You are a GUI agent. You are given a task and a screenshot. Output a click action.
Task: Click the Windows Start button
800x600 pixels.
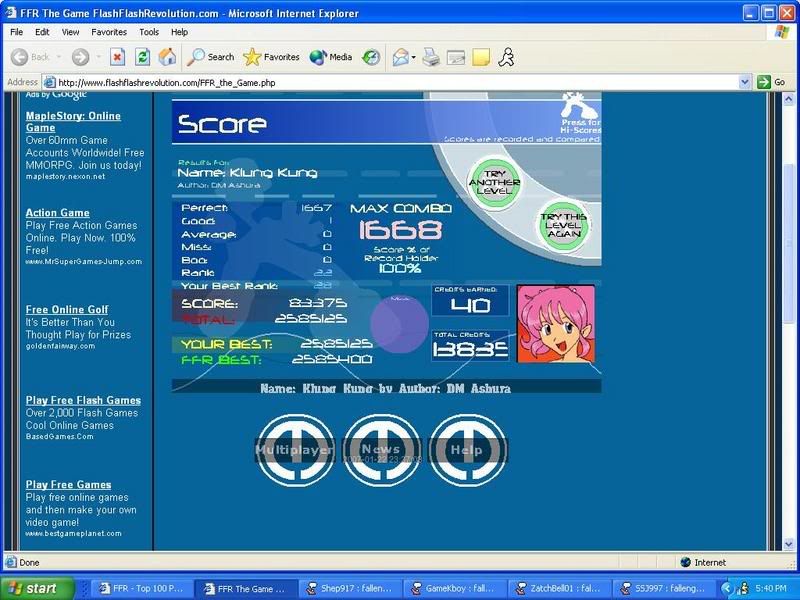coord(37,589)
